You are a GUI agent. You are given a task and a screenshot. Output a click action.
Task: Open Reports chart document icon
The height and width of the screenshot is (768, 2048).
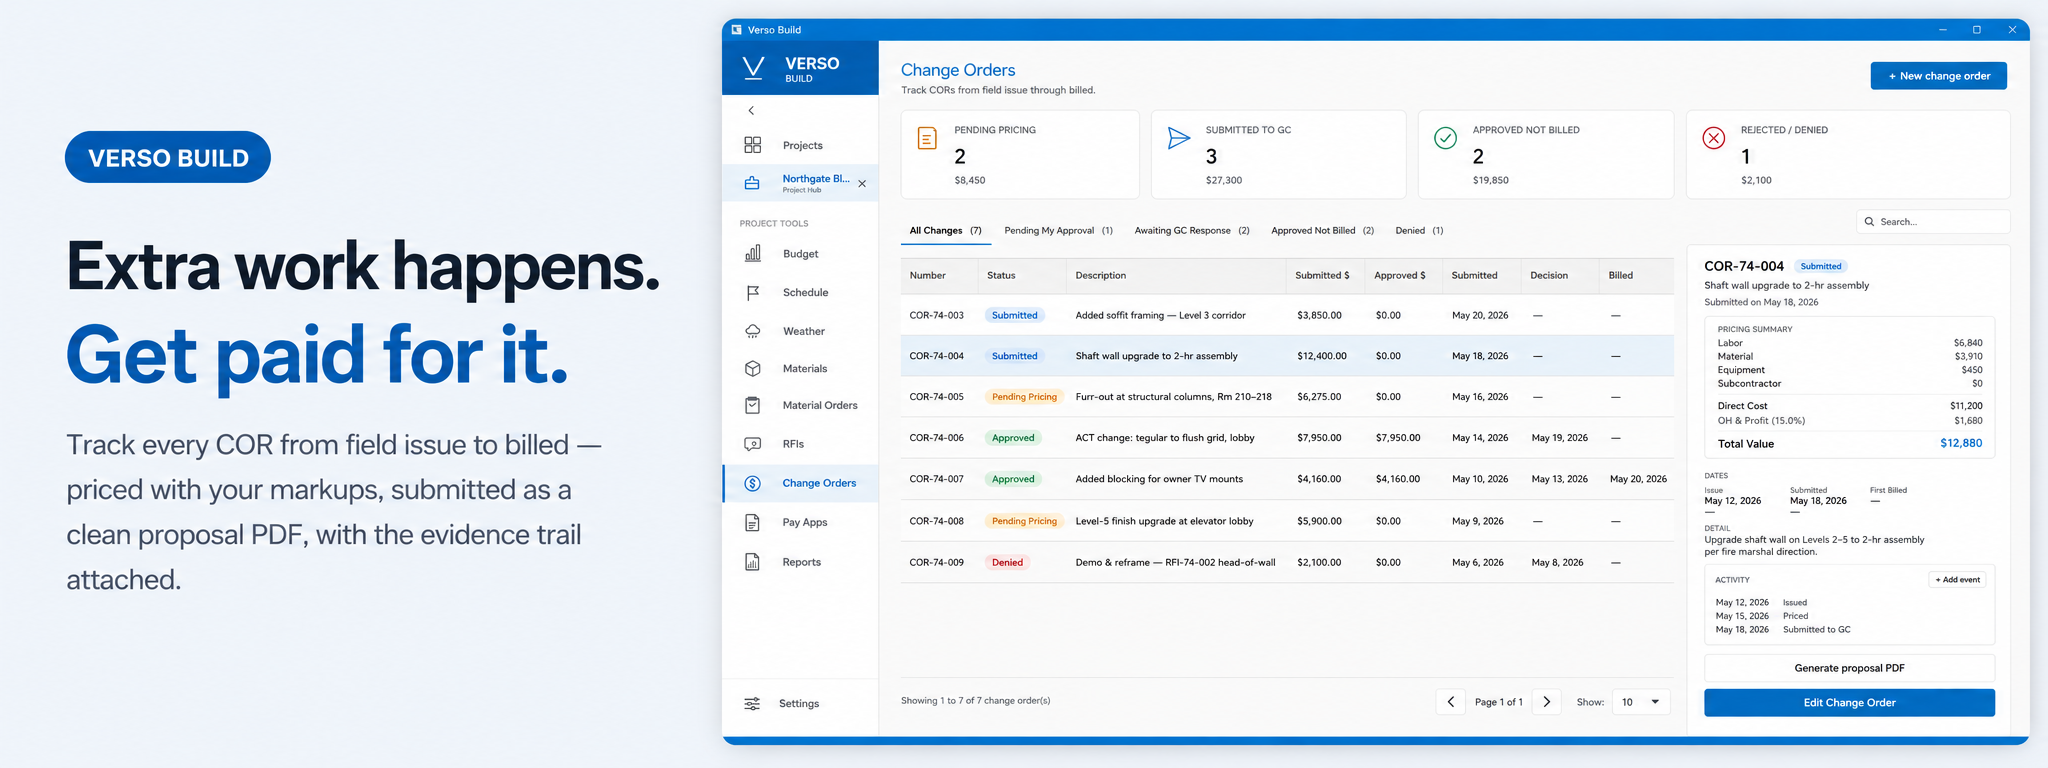[753, 562]
